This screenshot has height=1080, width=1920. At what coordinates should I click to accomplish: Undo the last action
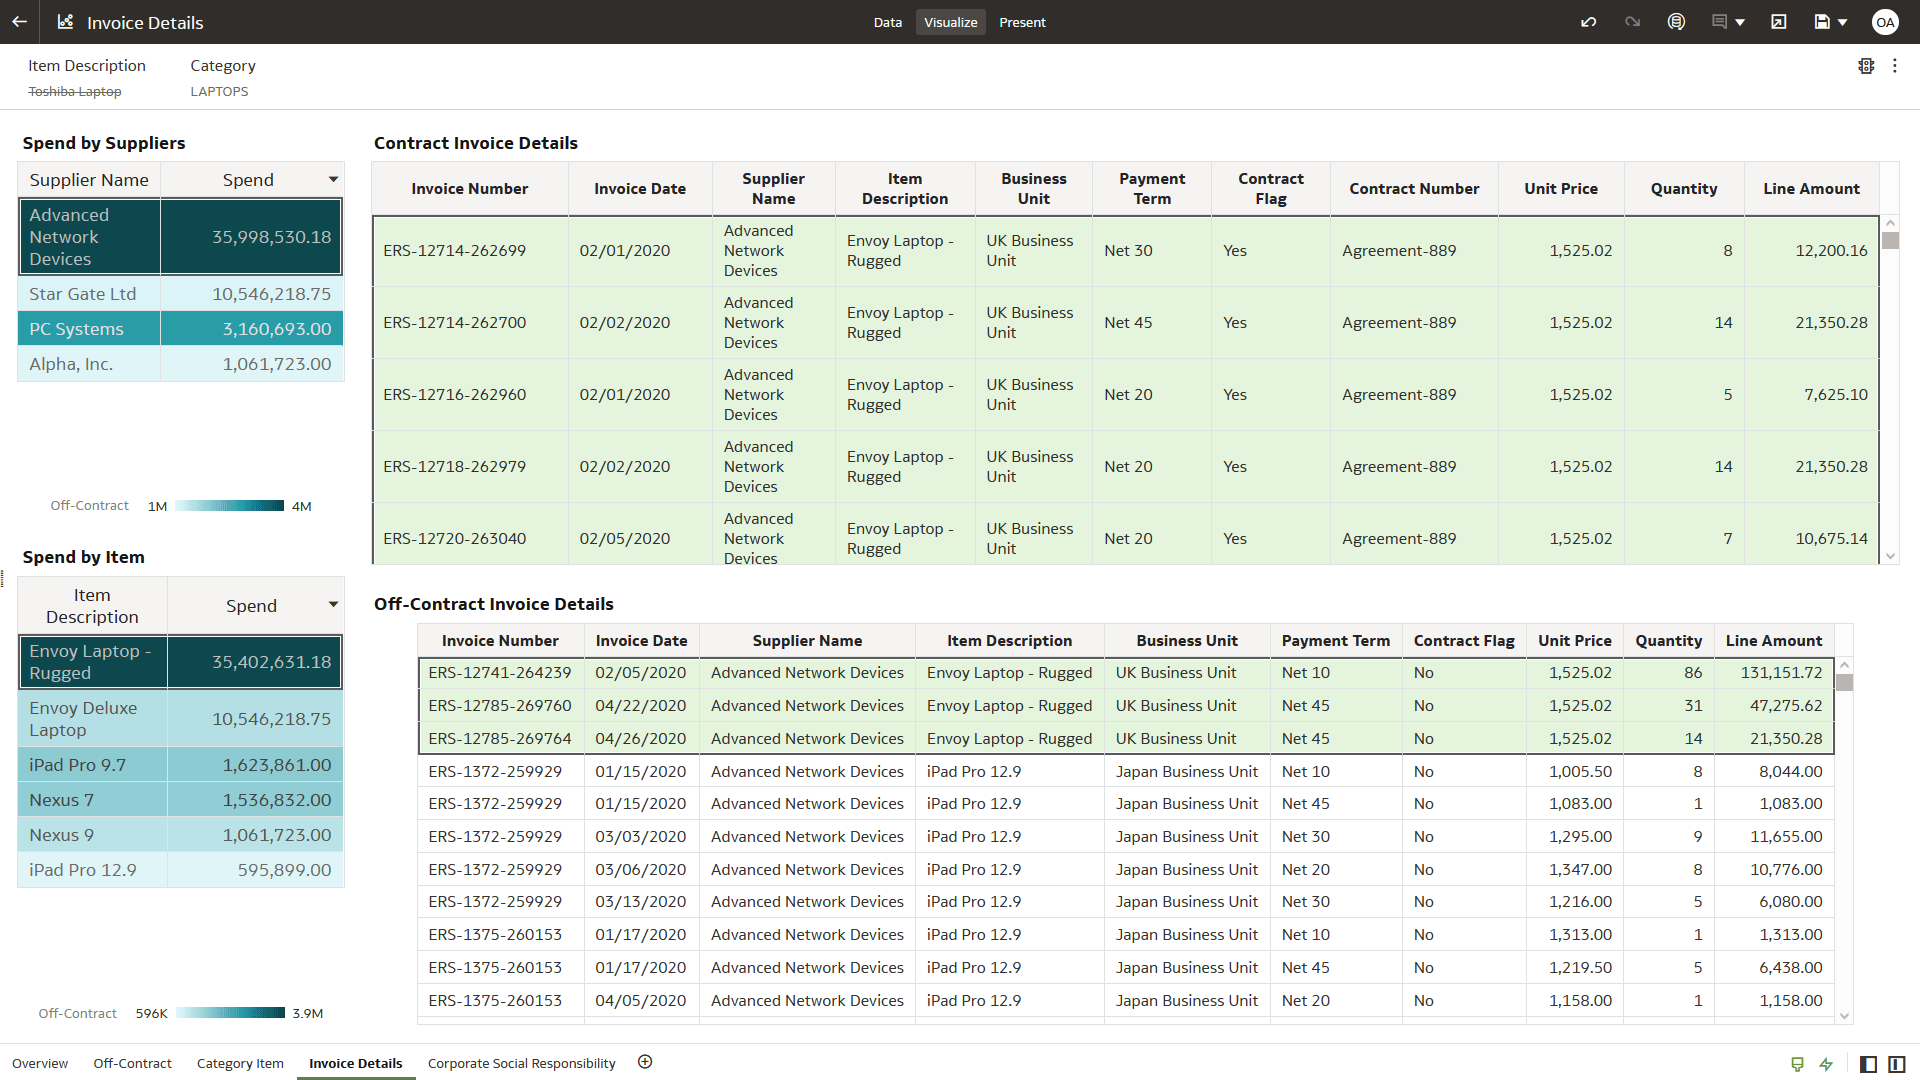1589,21
